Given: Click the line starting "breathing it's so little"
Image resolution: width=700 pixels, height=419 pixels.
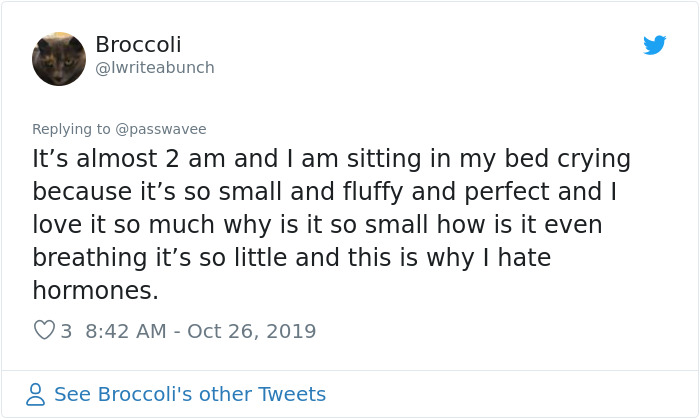Looking at the screenshot, I should tap(292, 258).
